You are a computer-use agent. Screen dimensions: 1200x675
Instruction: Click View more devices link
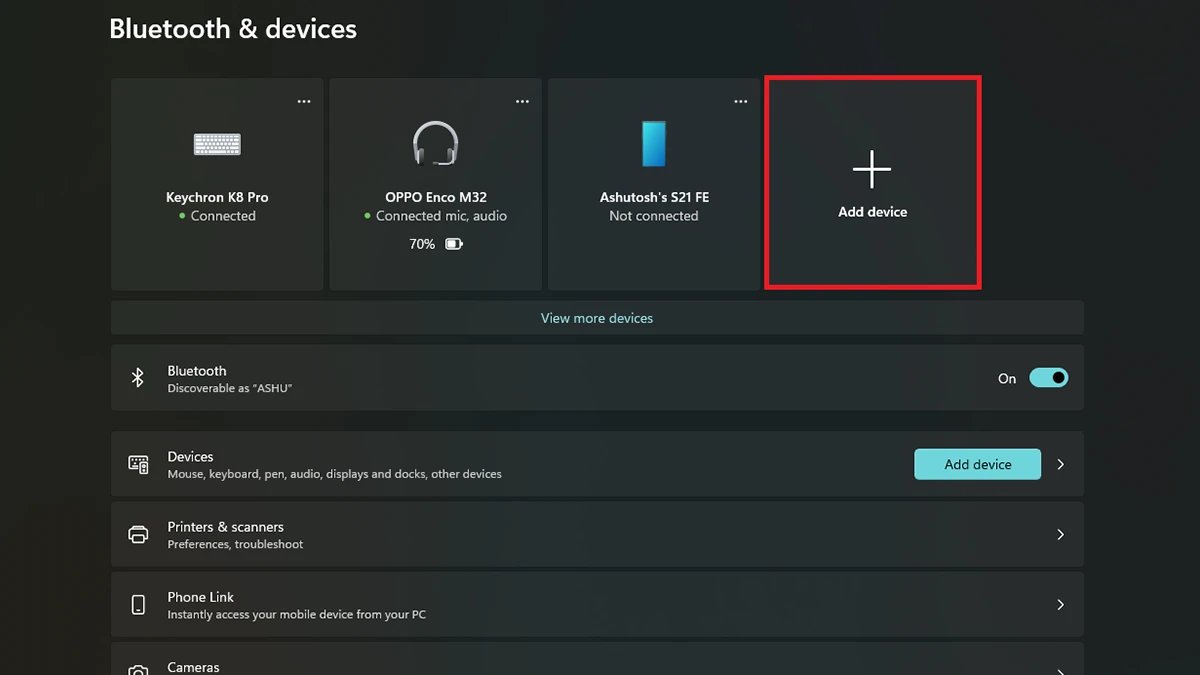pyautogui.click(x=597, y=318)
